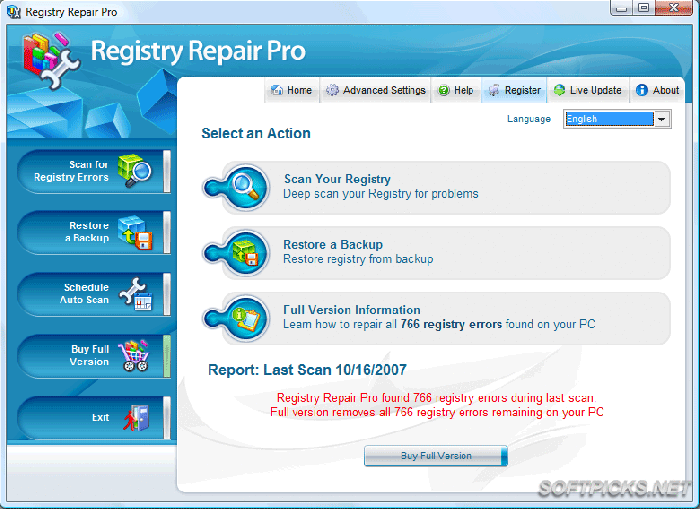Go to the Register tab
Viewport: 700px width, 509px height.
514,90
